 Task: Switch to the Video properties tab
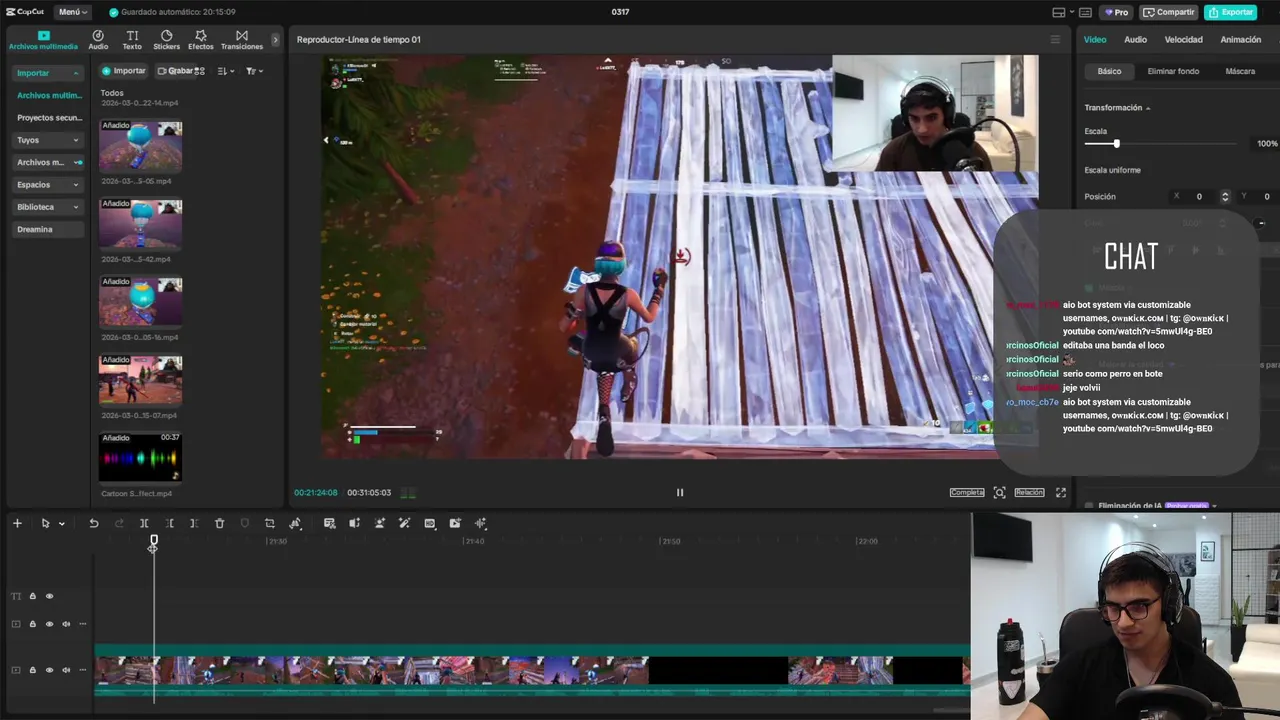(x=1095, y=40)
